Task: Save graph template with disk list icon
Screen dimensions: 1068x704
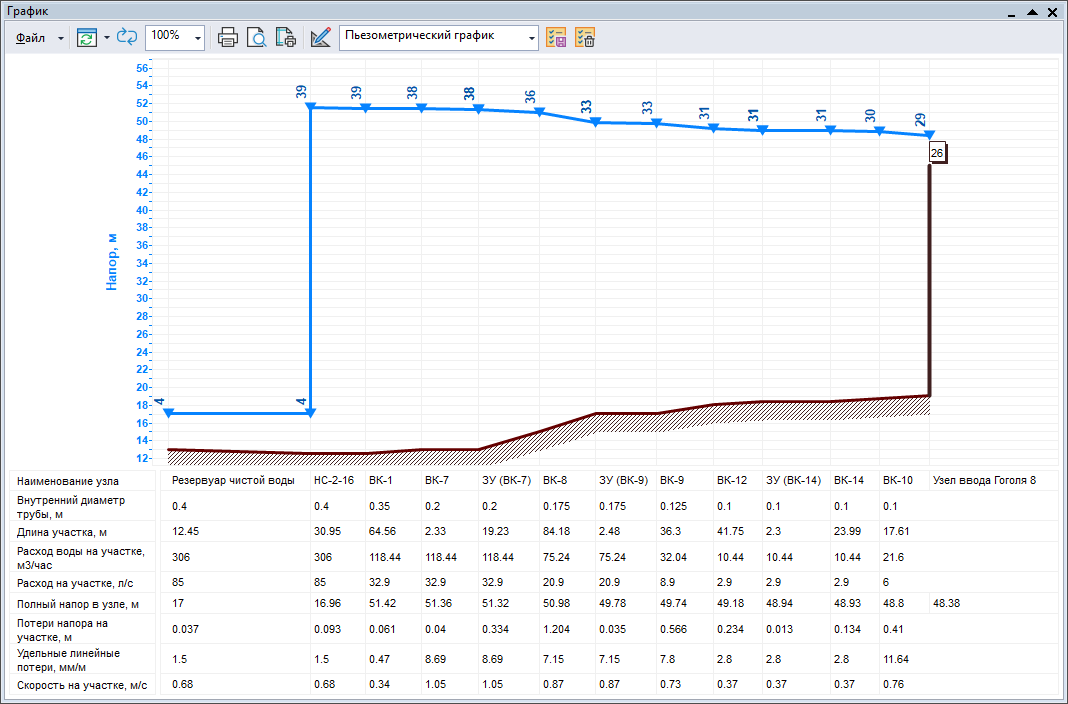Action: (x=557, y=38)
